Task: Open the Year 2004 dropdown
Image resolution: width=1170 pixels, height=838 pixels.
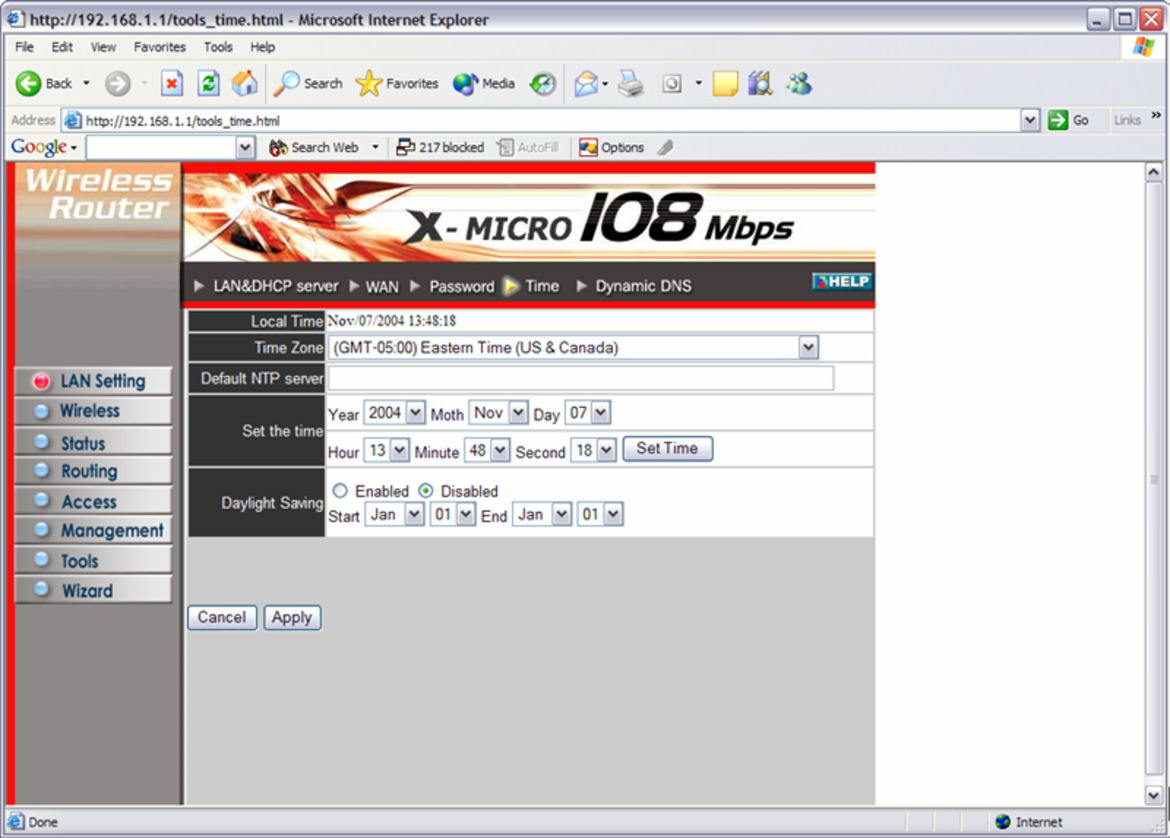Action: click(395, 413)
